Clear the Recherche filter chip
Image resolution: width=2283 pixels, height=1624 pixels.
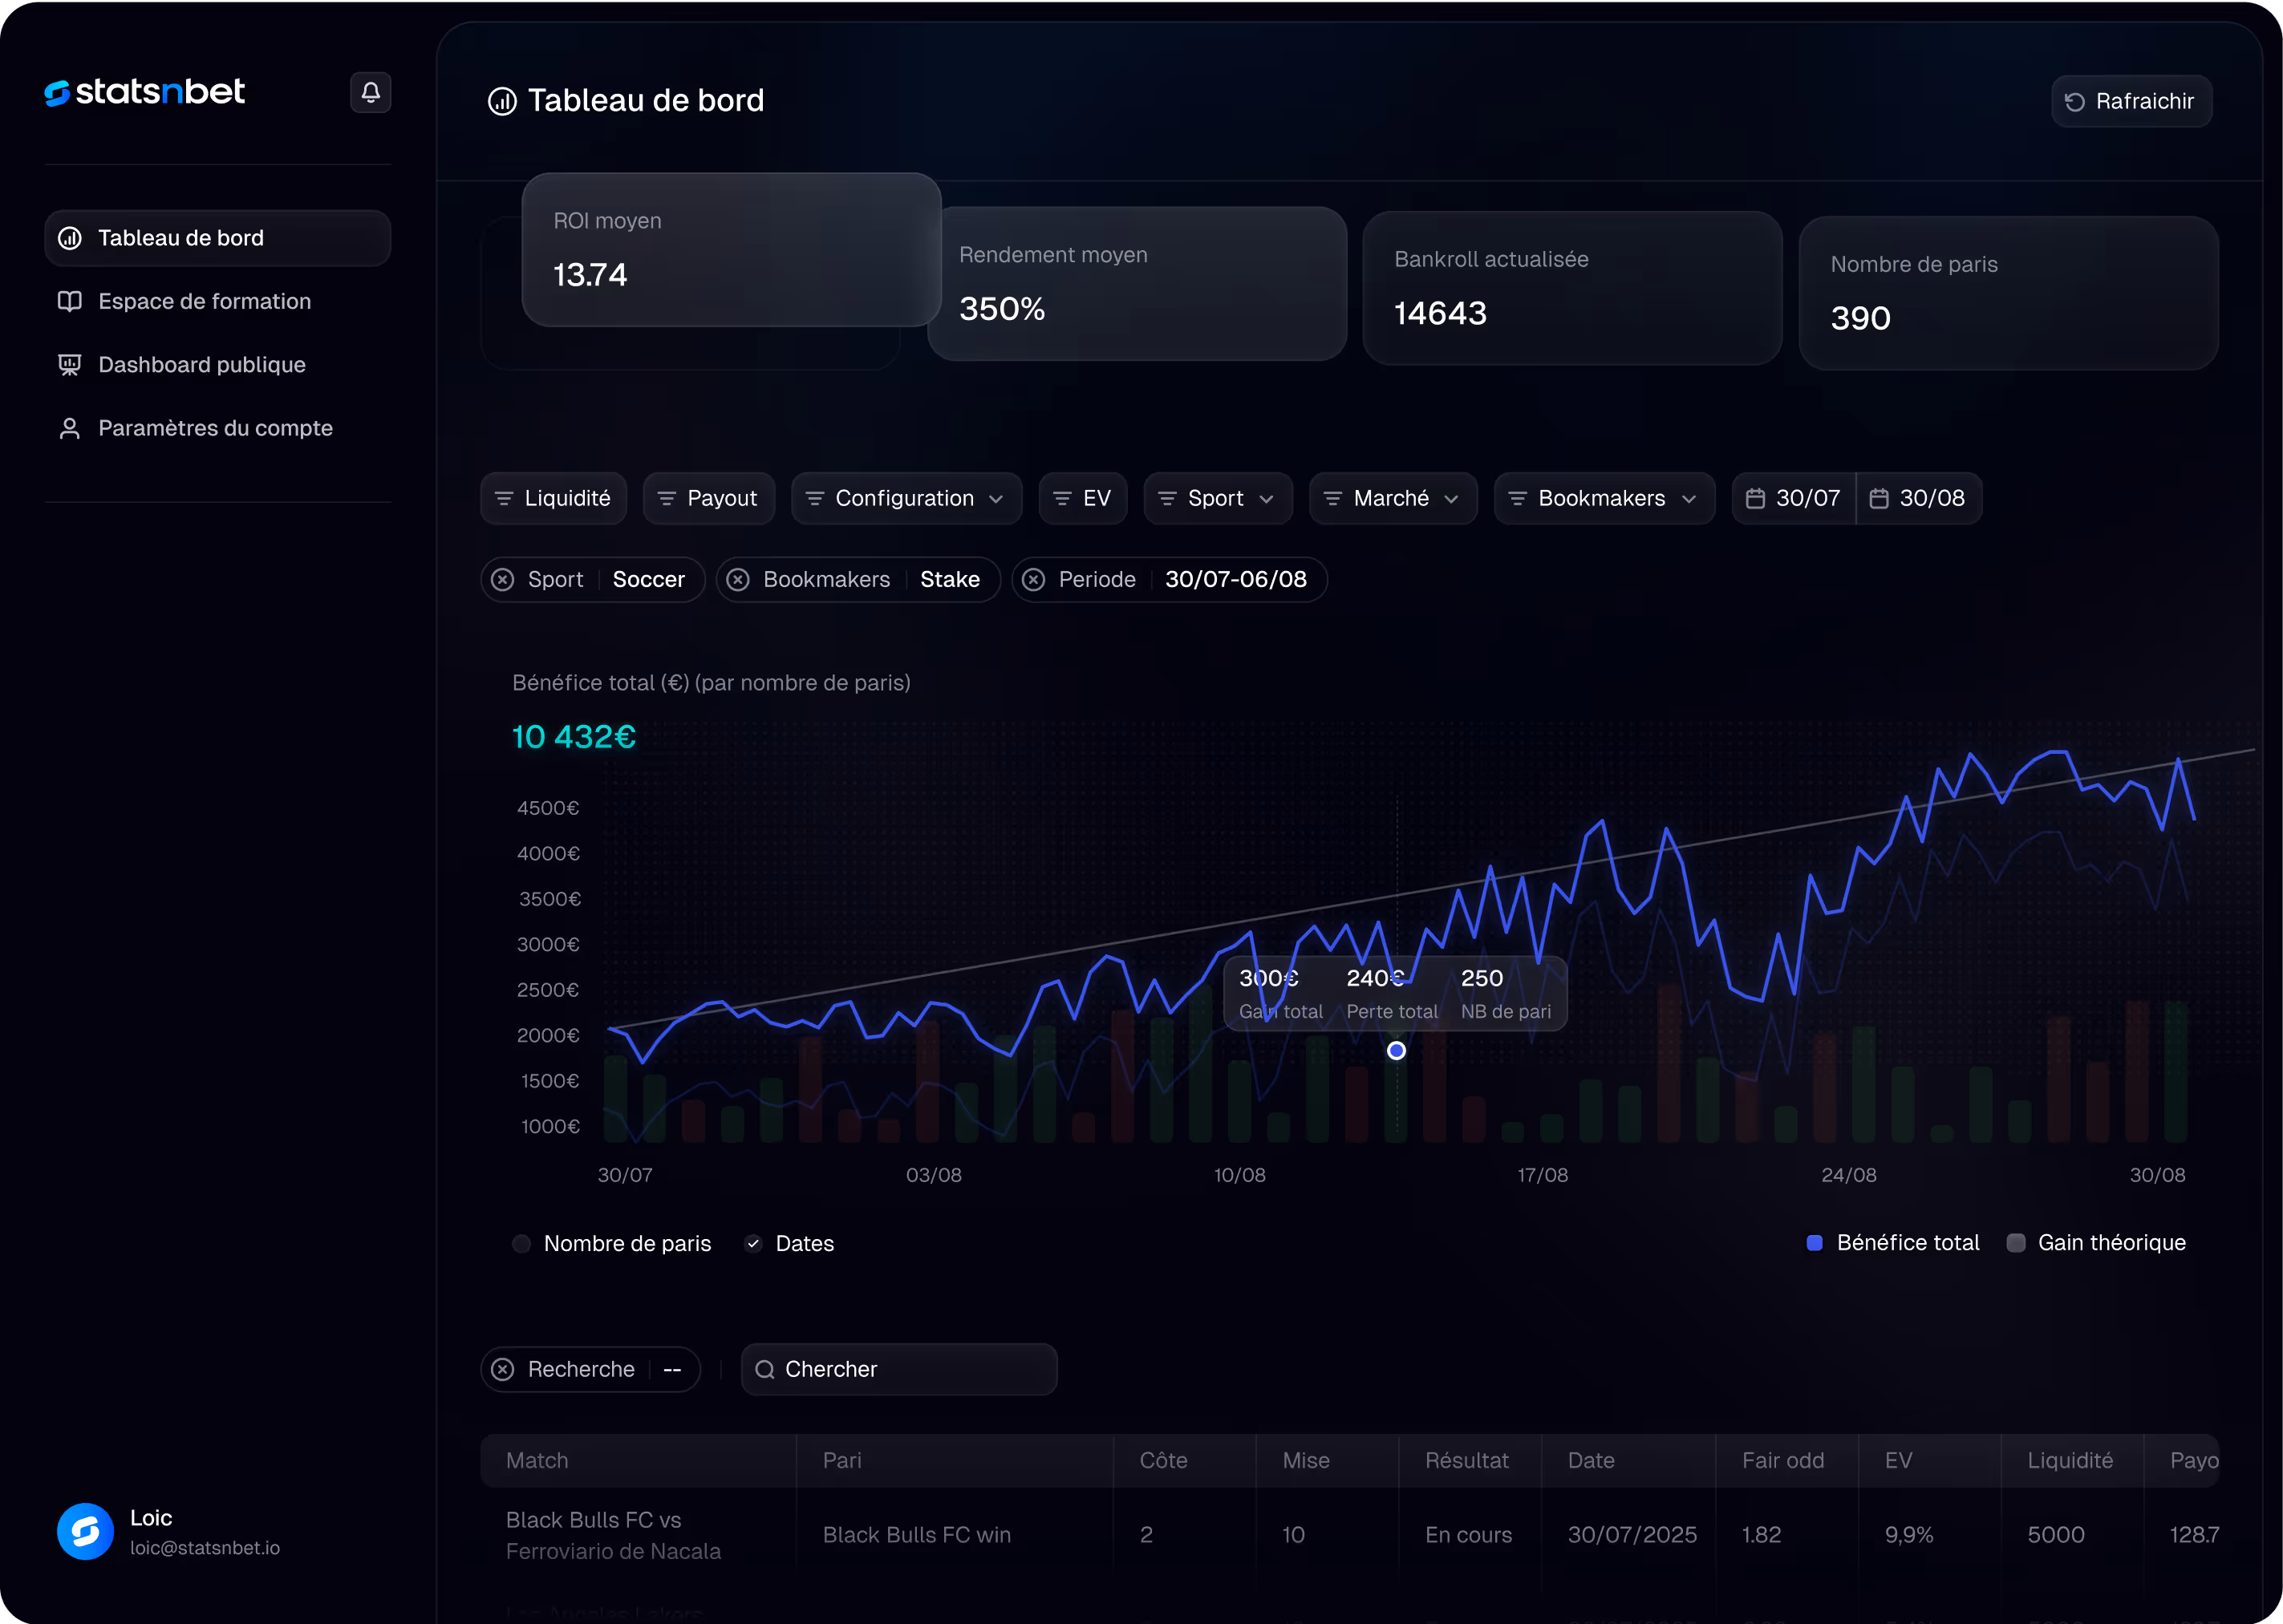503,1369
